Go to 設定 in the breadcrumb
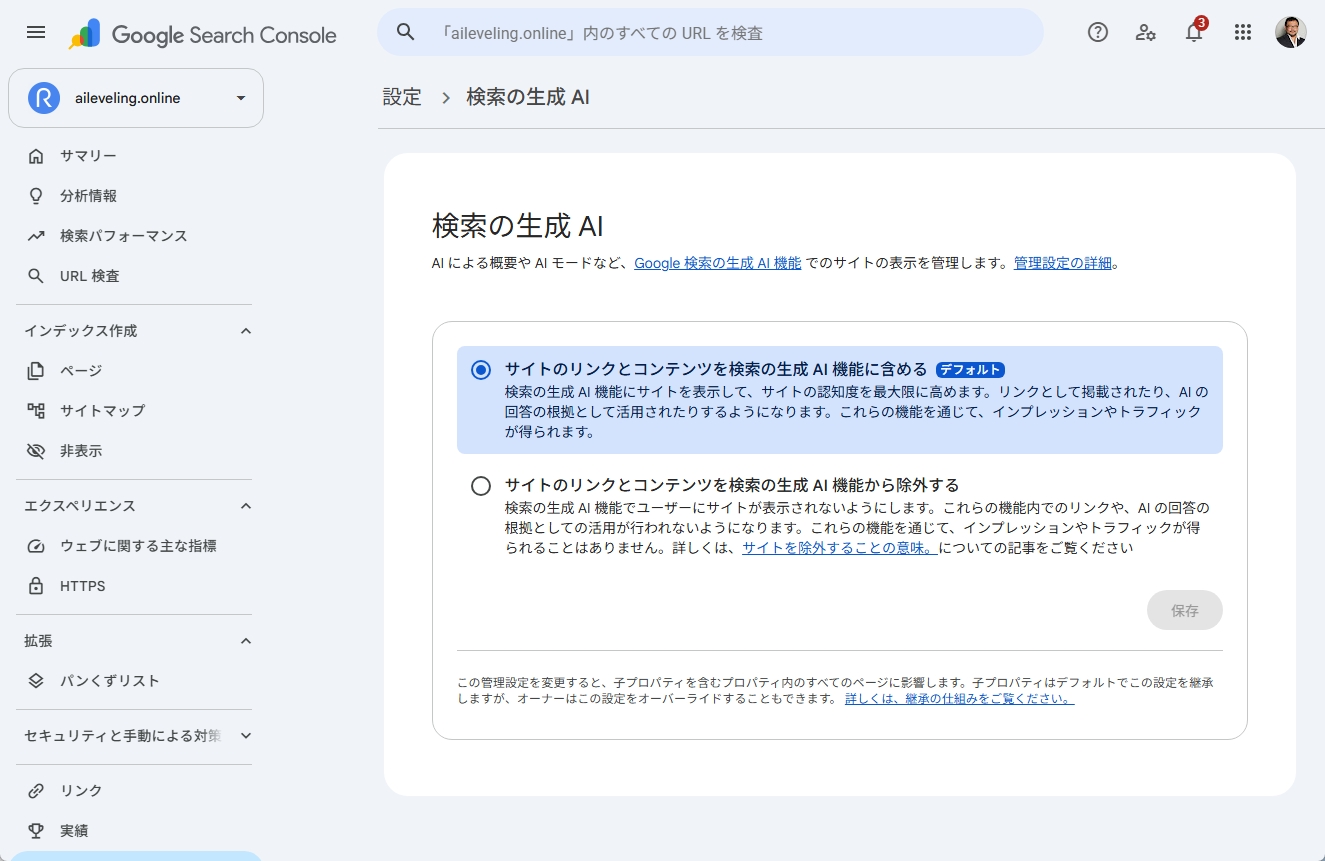The image size is (1325, 861). [402, 97]
